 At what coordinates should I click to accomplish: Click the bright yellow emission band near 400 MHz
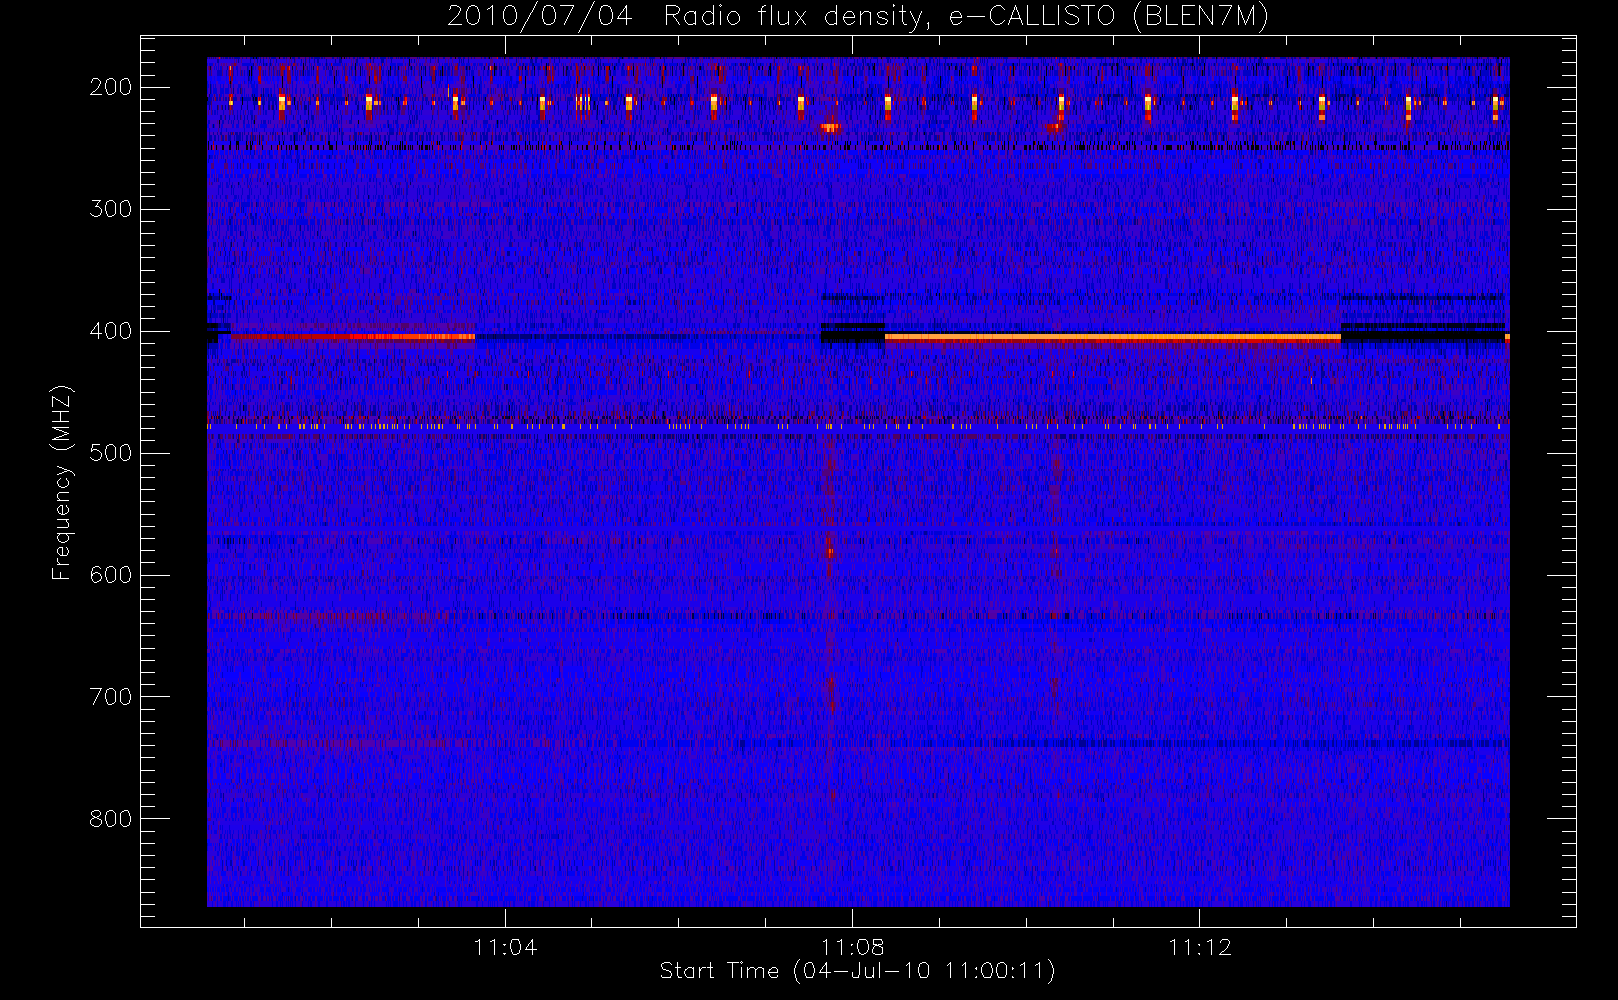click(1112, 338)
